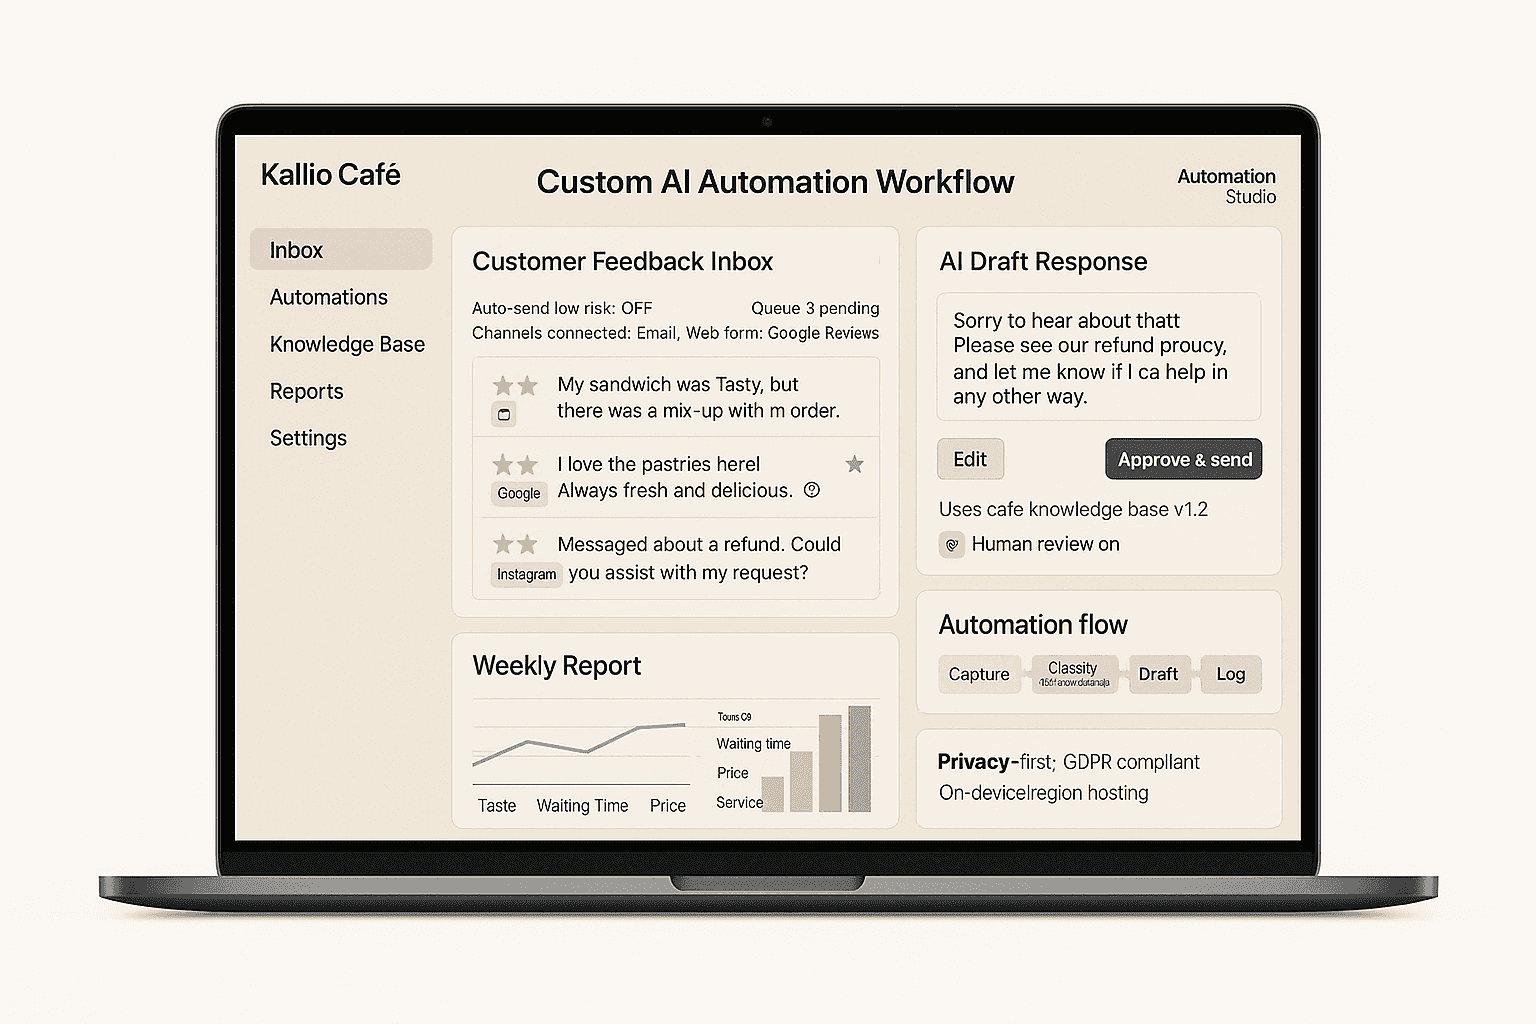Click the star rating on the sandwich review

[x=515, y=385]
